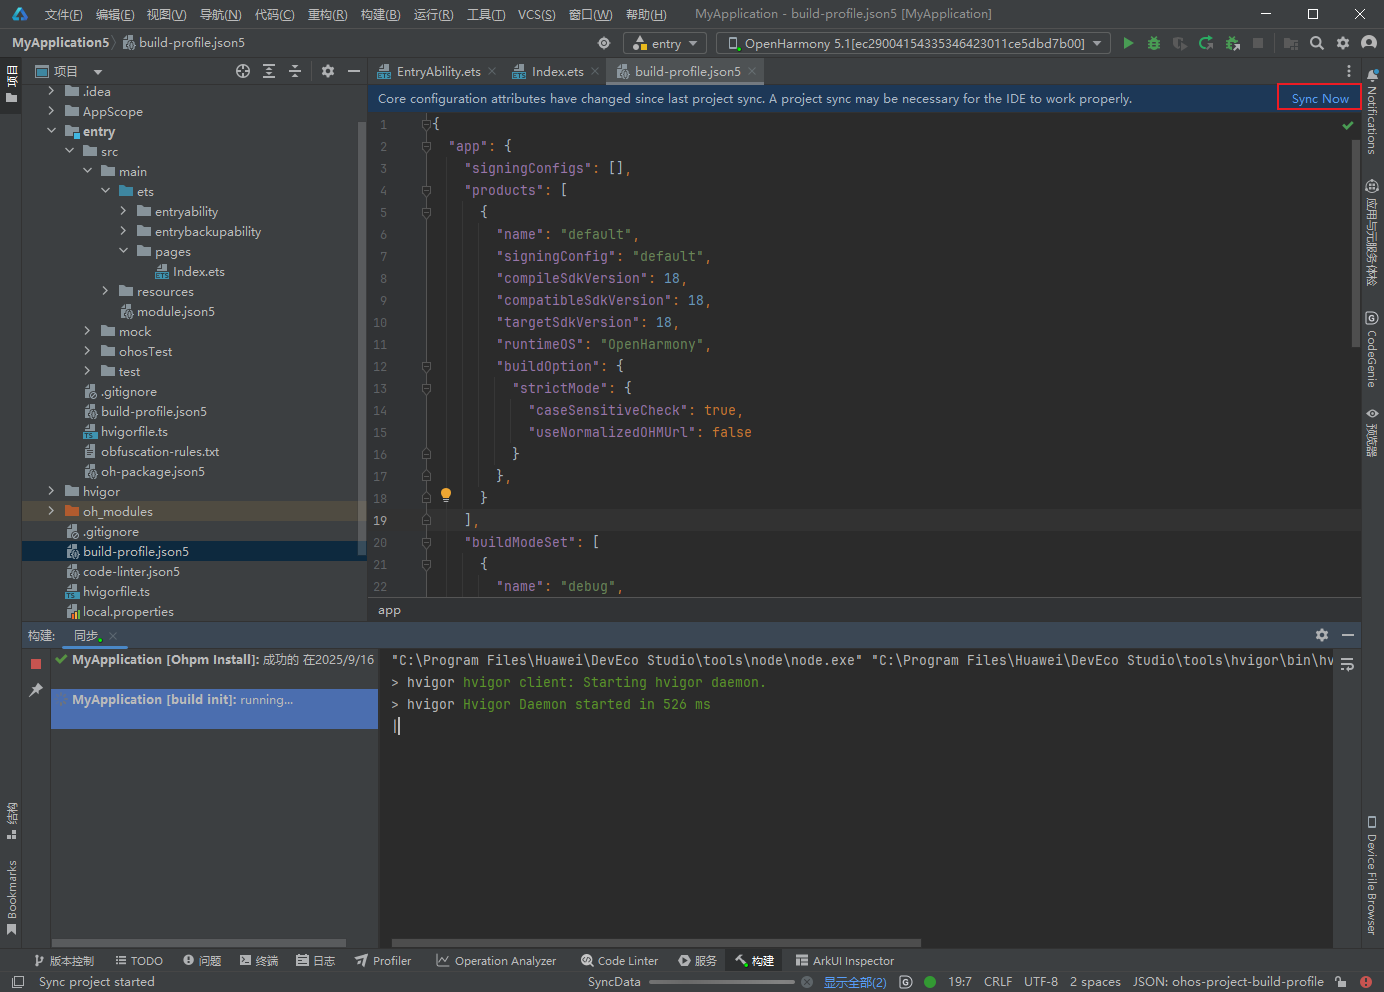
Task: Open the TODO tool window
Action: 139,961
